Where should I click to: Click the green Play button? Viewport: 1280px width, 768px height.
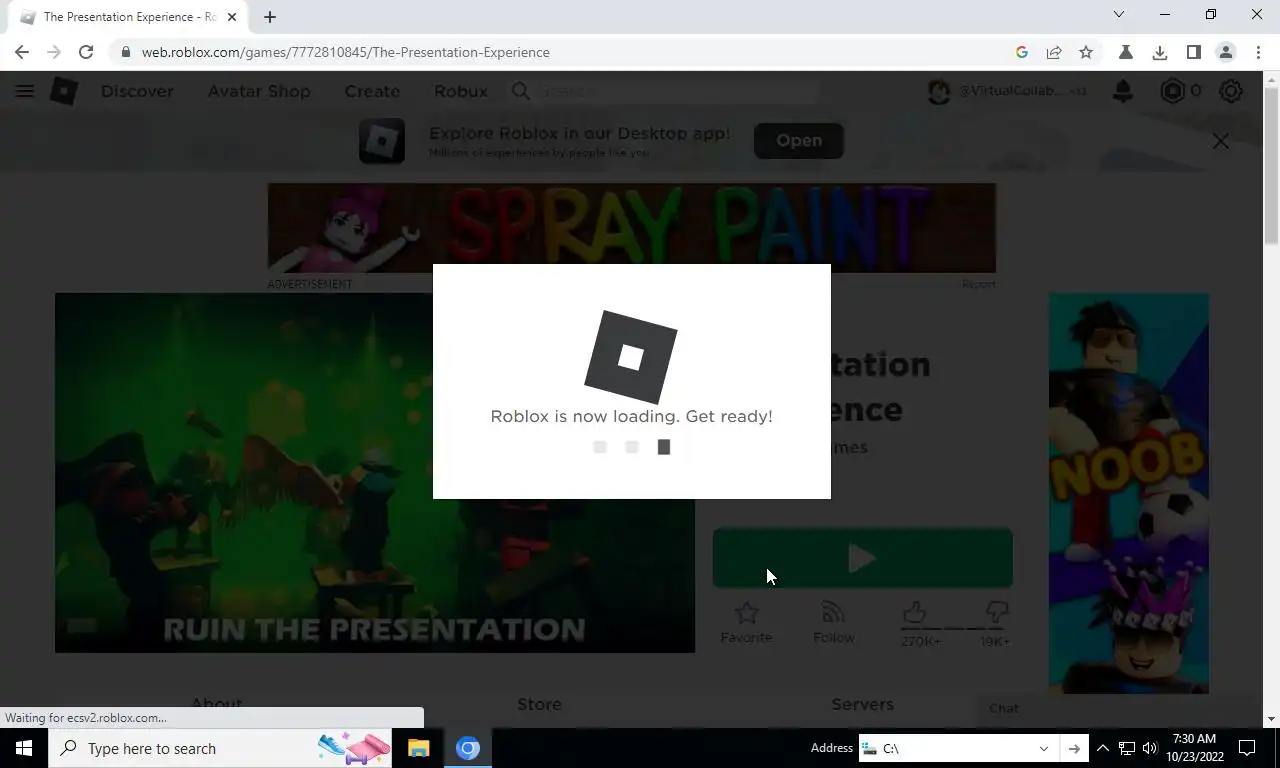pyautogui.click(x=862, y=558)
